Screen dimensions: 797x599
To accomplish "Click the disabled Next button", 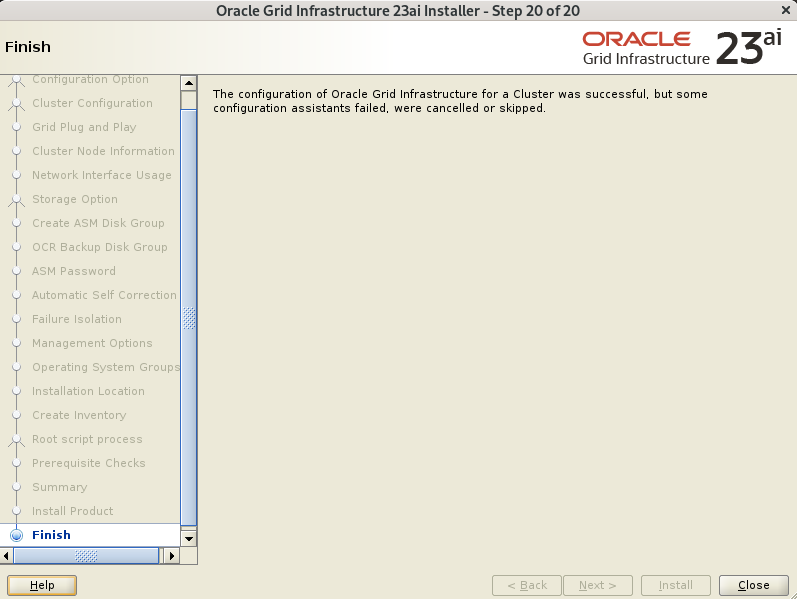I will 598,585.
